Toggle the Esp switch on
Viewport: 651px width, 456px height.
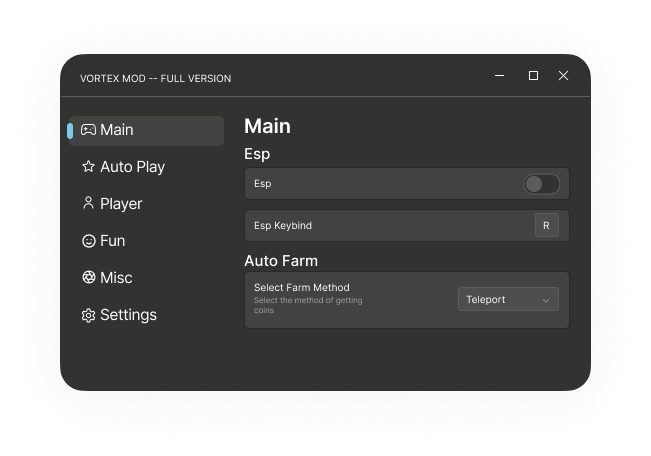[x=541, y=184]
